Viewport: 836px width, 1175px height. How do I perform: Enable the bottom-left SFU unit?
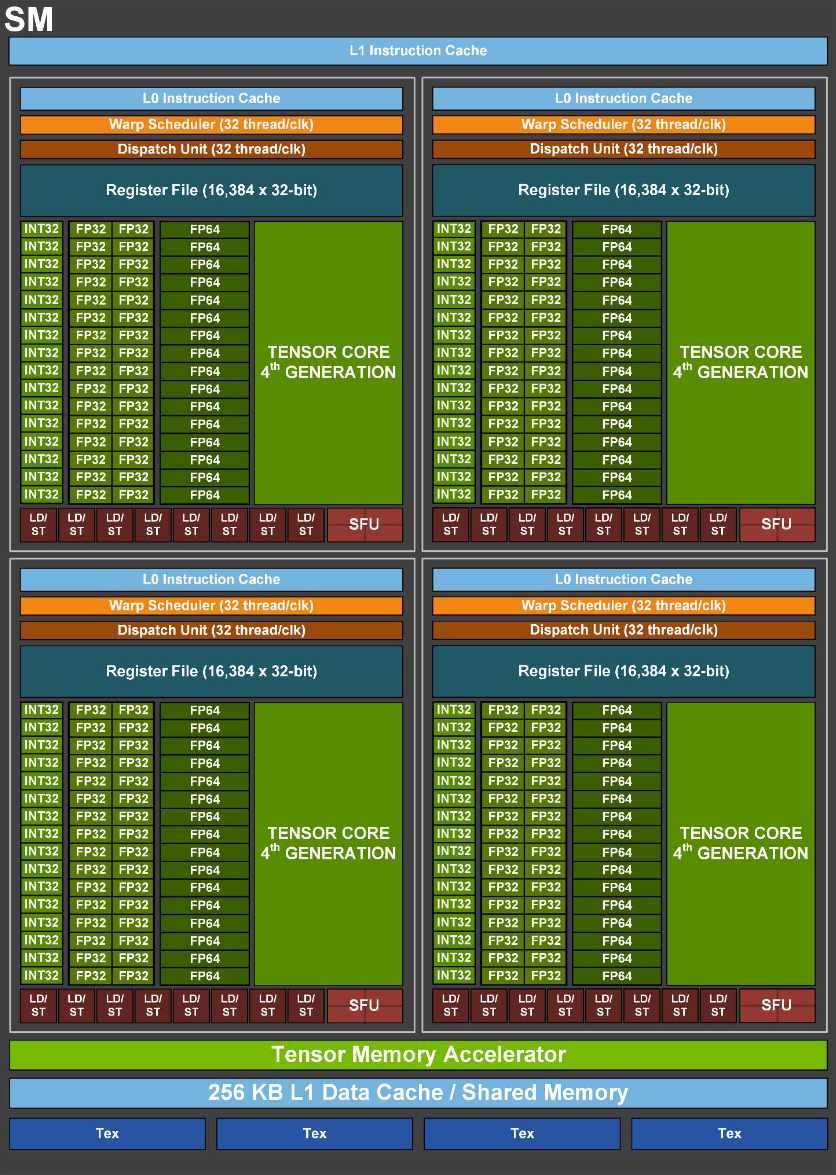364,1004
